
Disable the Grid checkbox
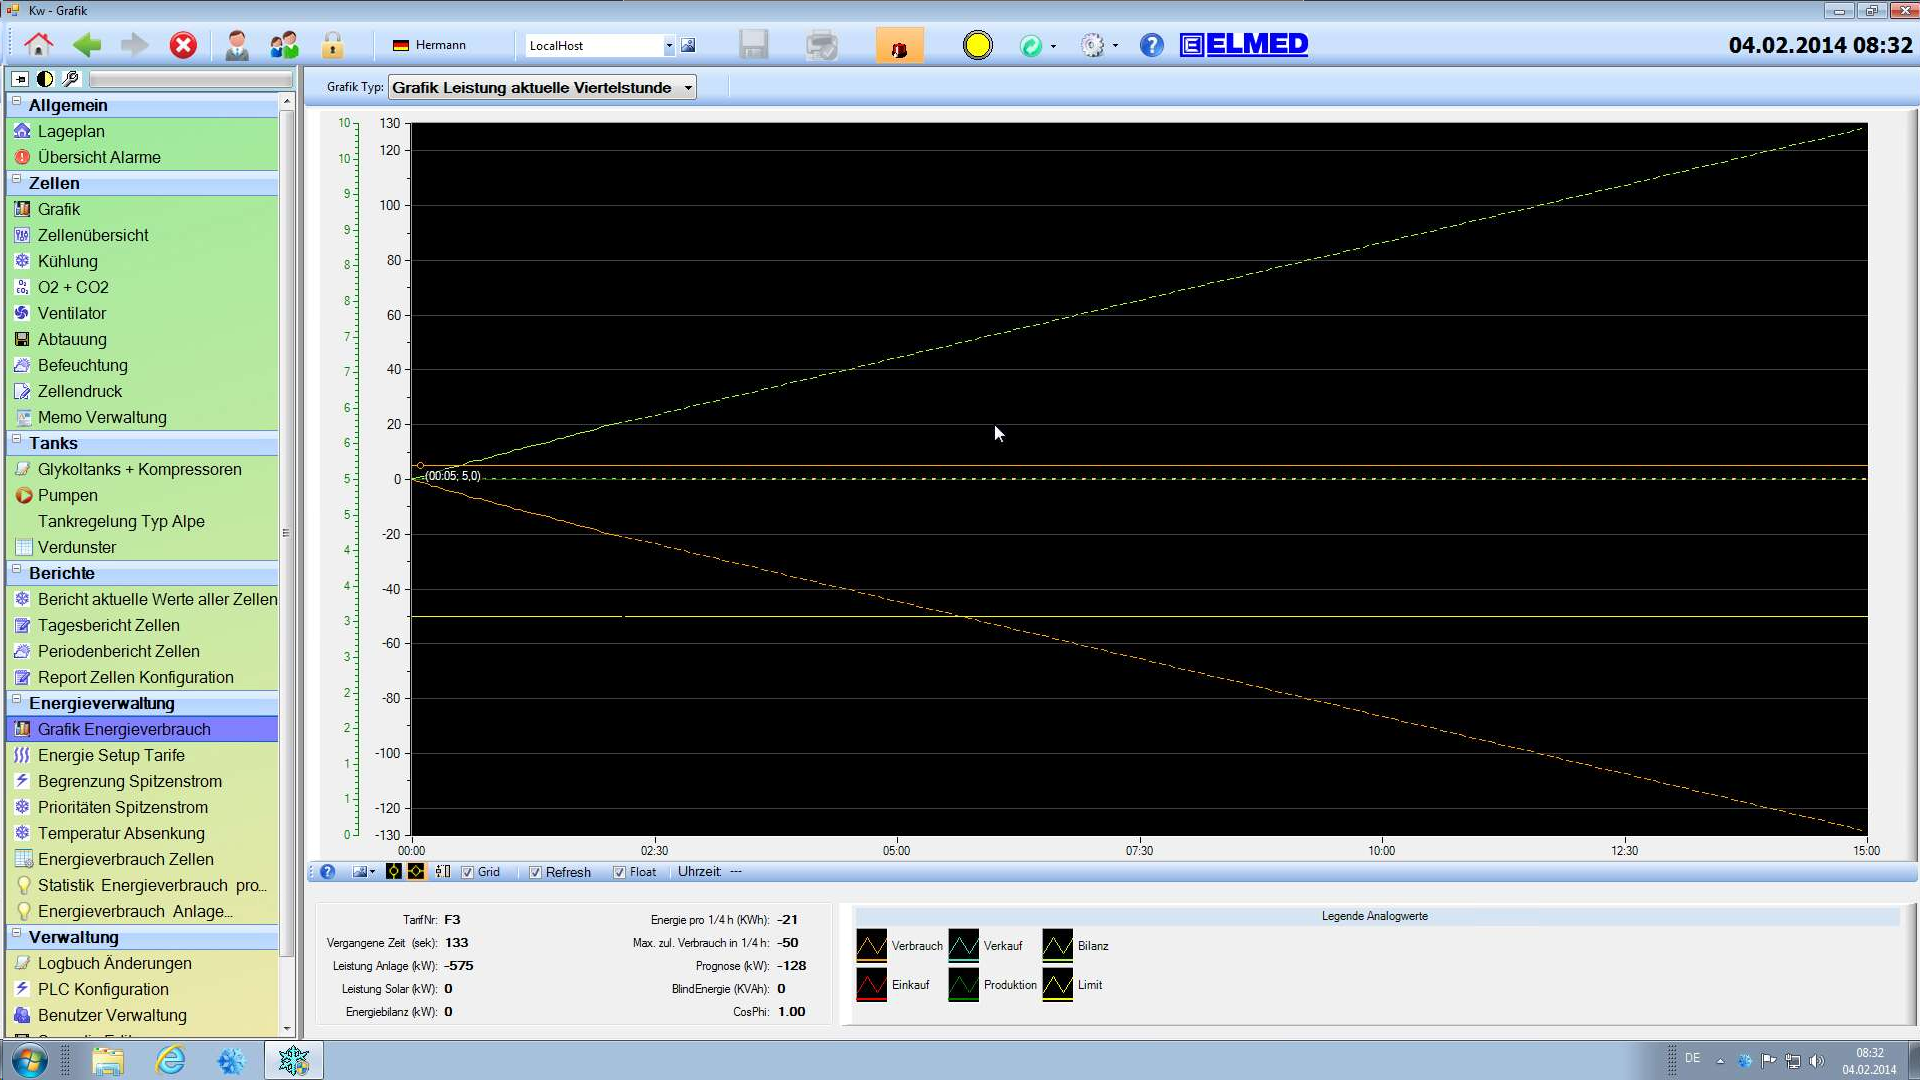468,872
